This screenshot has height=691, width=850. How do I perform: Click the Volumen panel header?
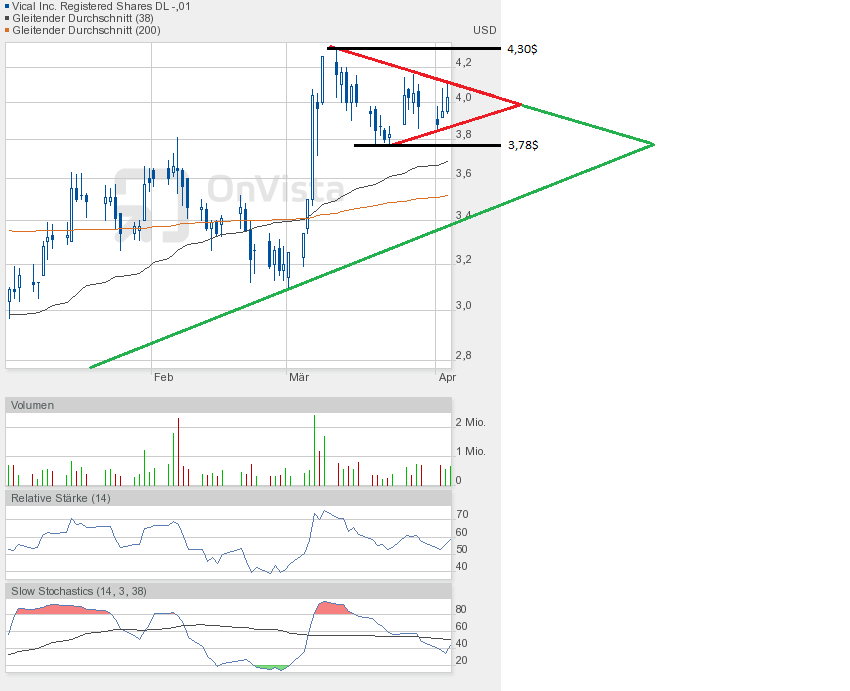coord(228,405)
